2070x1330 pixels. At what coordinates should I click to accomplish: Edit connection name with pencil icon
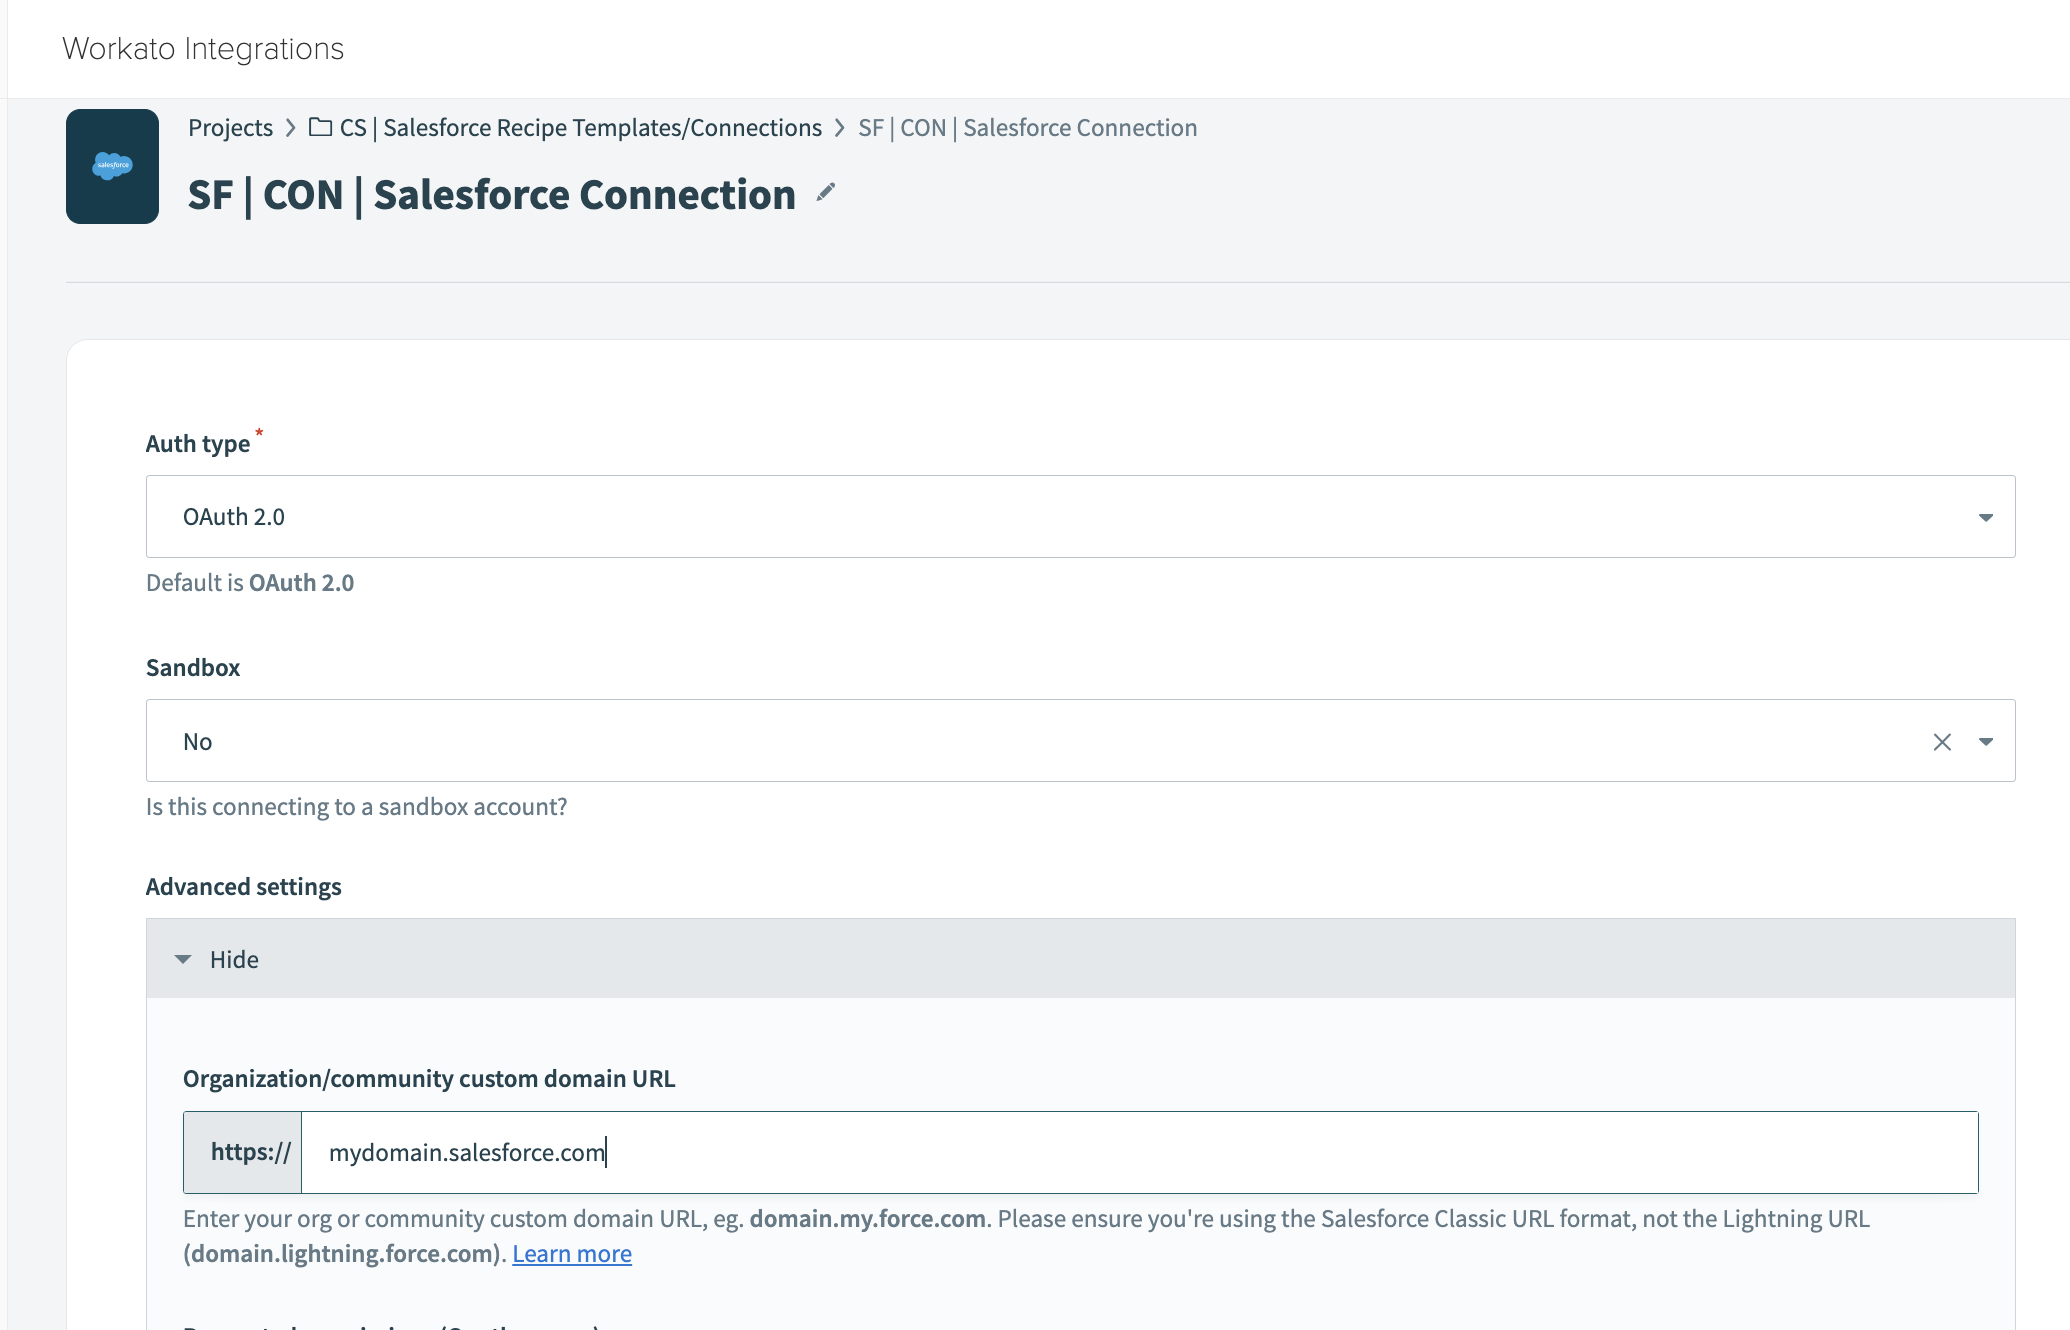825,192
